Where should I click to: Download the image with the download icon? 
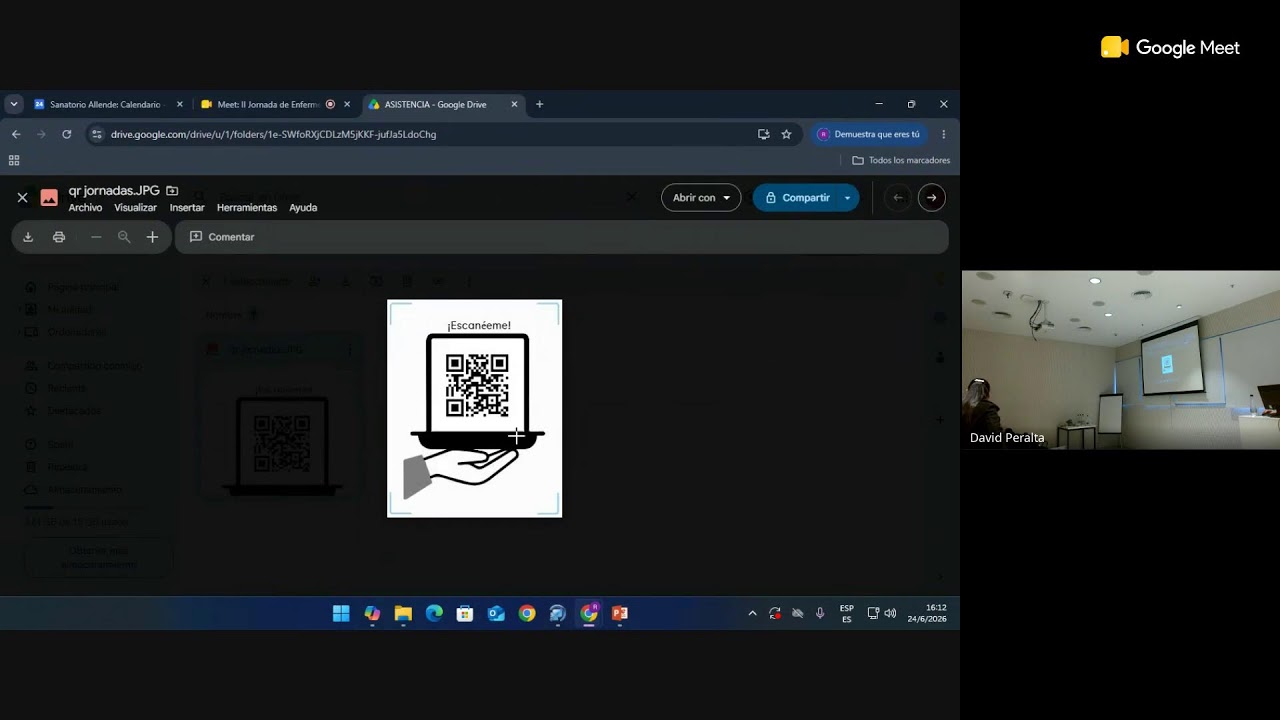(x=28, y=237)
